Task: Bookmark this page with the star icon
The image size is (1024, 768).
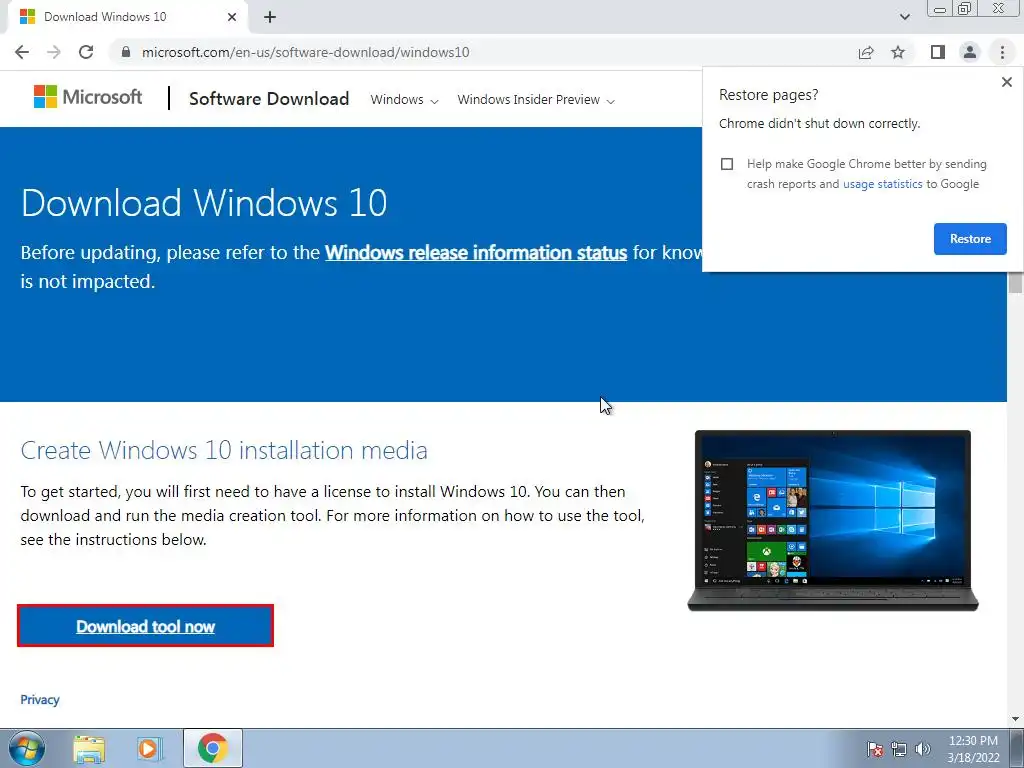Action: click(898, 52)
